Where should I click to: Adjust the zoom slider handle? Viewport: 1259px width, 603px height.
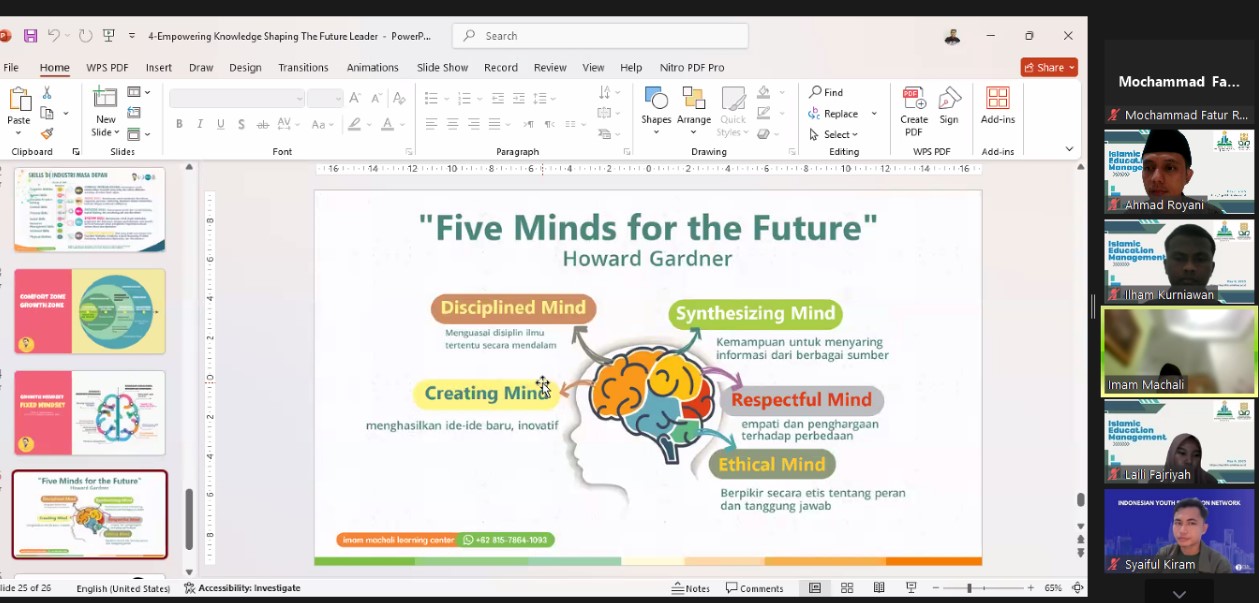tap(969, 588)
